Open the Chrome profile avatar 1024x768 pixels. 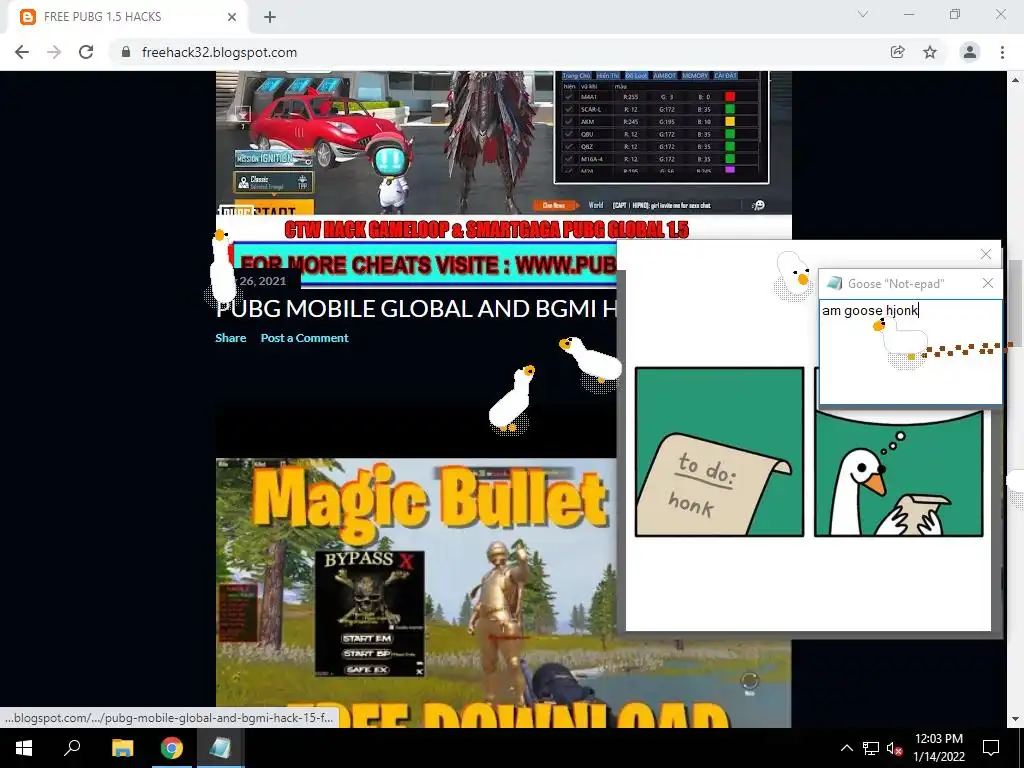(970, 52)
